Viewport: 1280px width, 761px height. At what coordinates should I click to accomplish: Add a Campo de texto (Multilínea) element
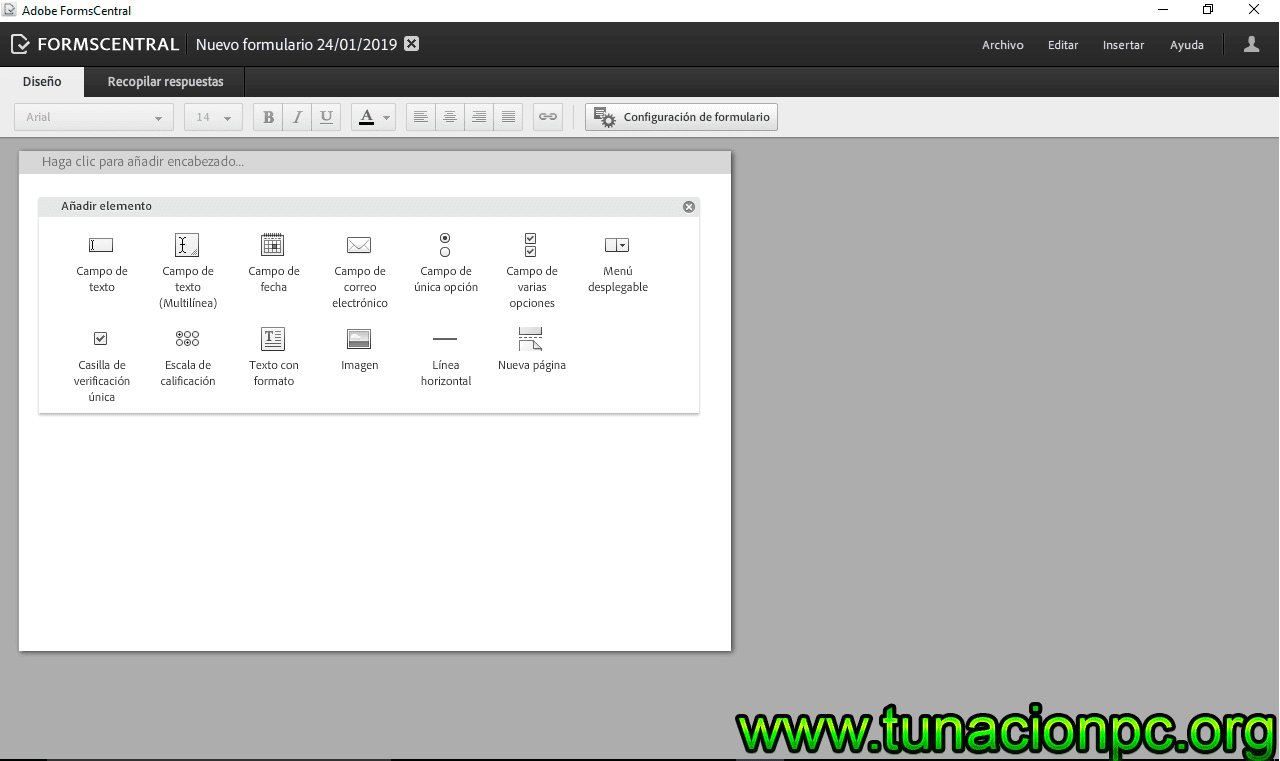coord(187,271)
